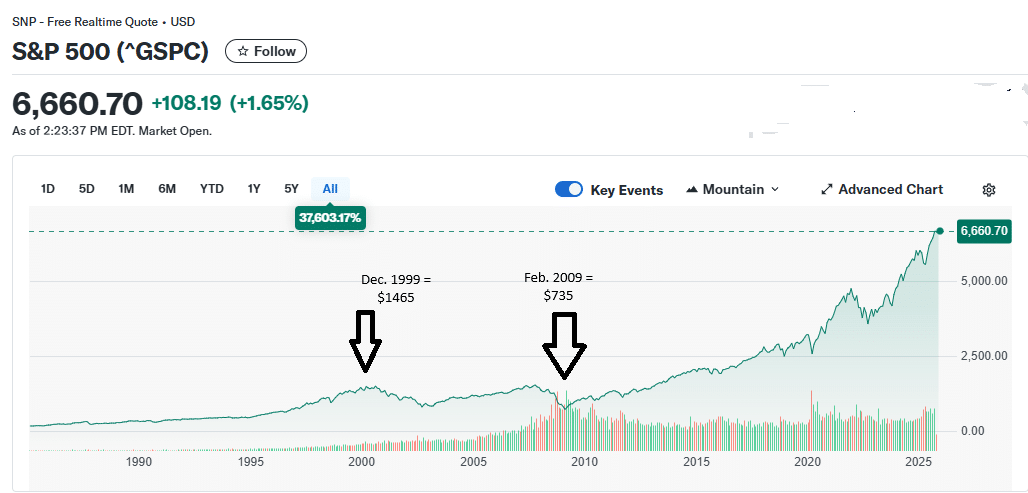
Task: Select the 5D time range
Action: pyautogui.click(x=87, y=188)
